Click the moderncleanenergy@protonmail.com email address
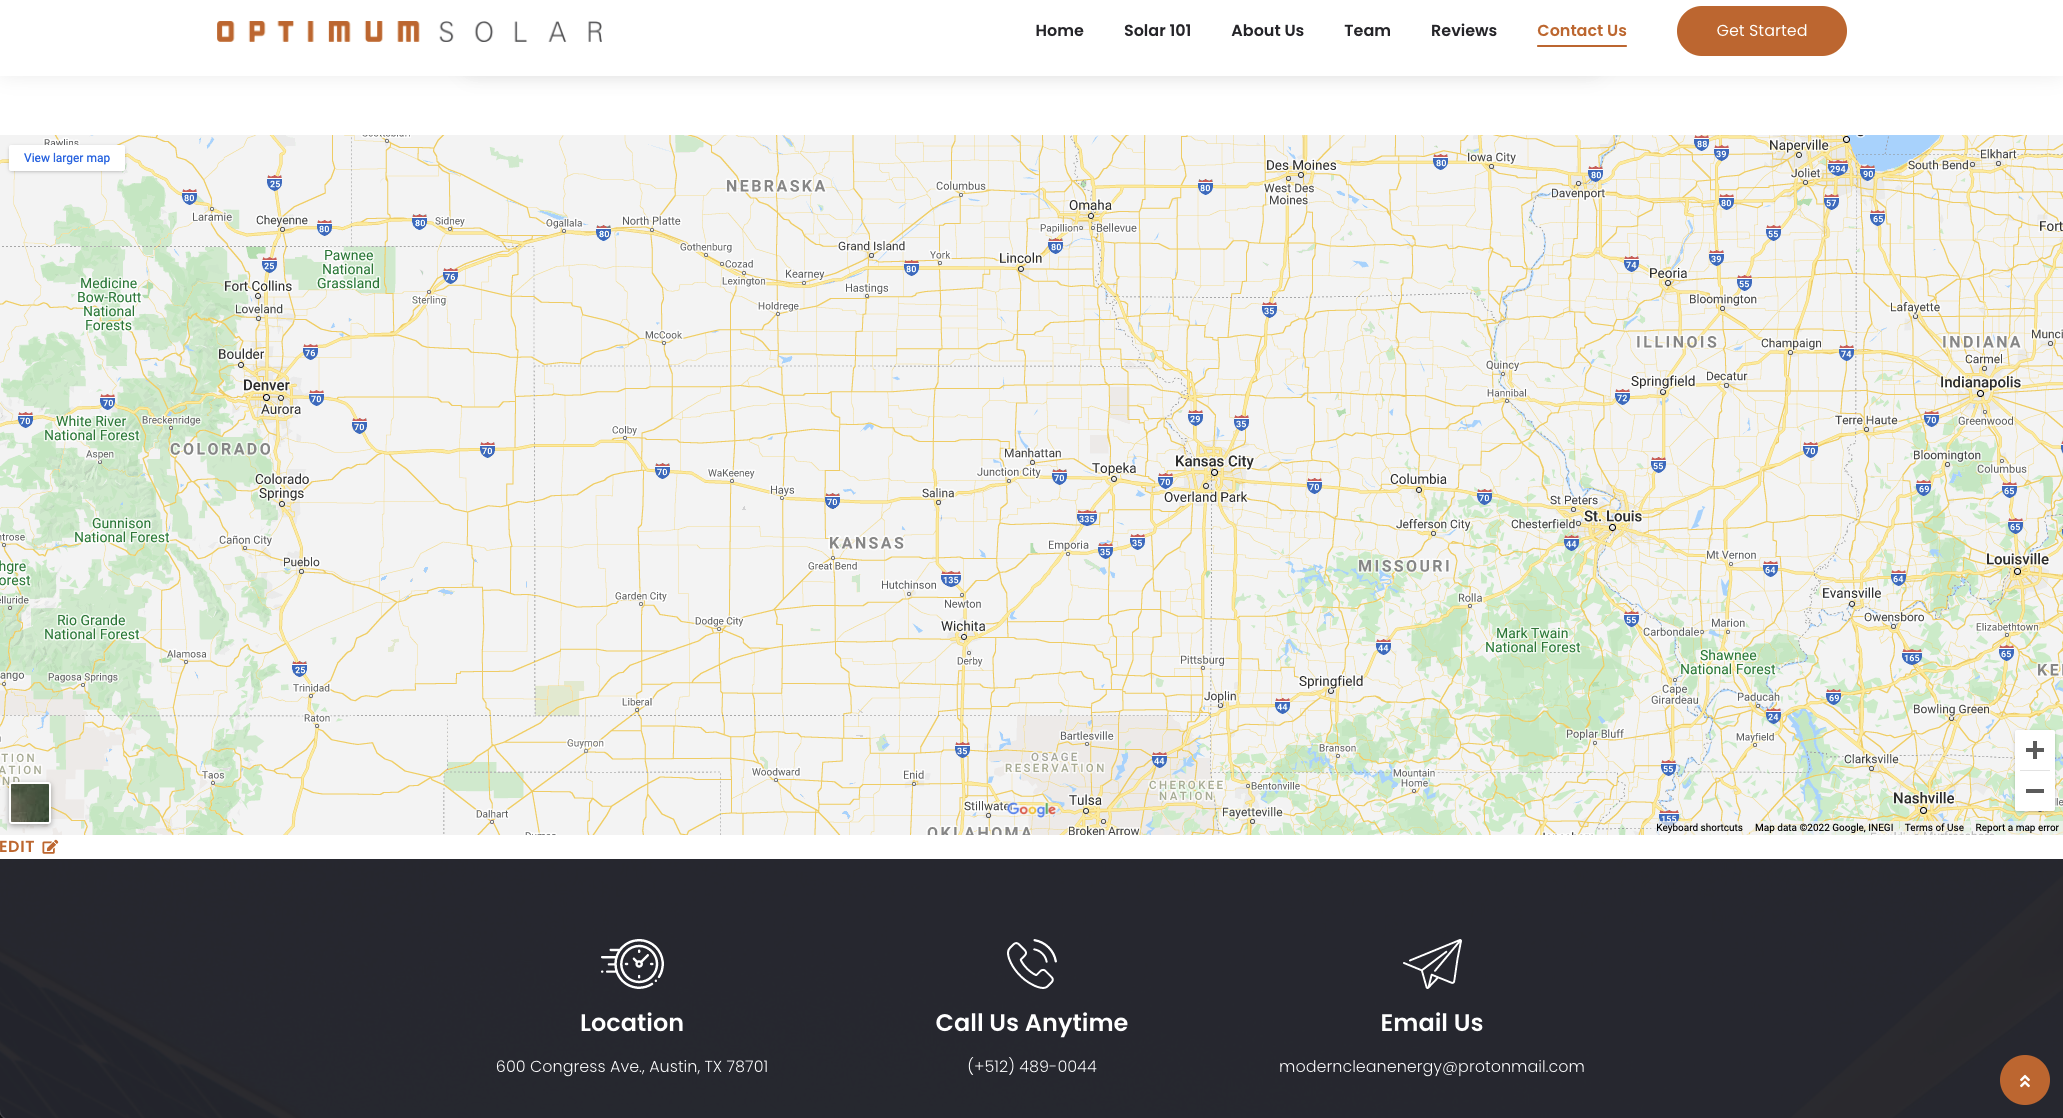Image resolution: width=2063 pixels, height=1118 pixels. (1432, 1067)
